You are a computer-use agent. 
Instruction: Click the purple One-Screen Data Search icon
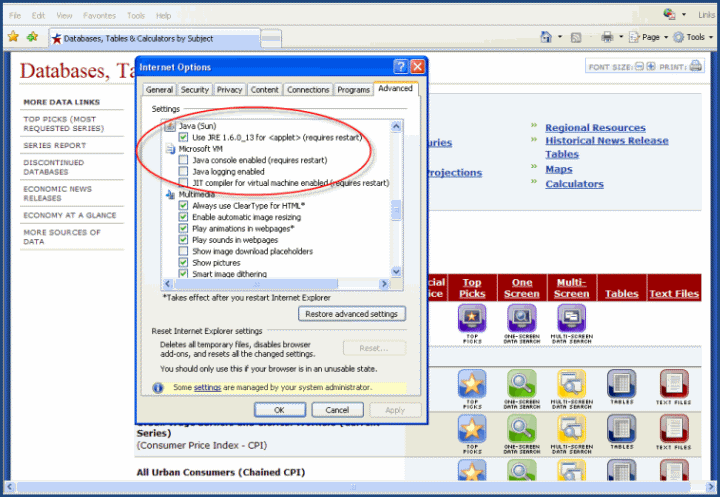pos(522,318)
